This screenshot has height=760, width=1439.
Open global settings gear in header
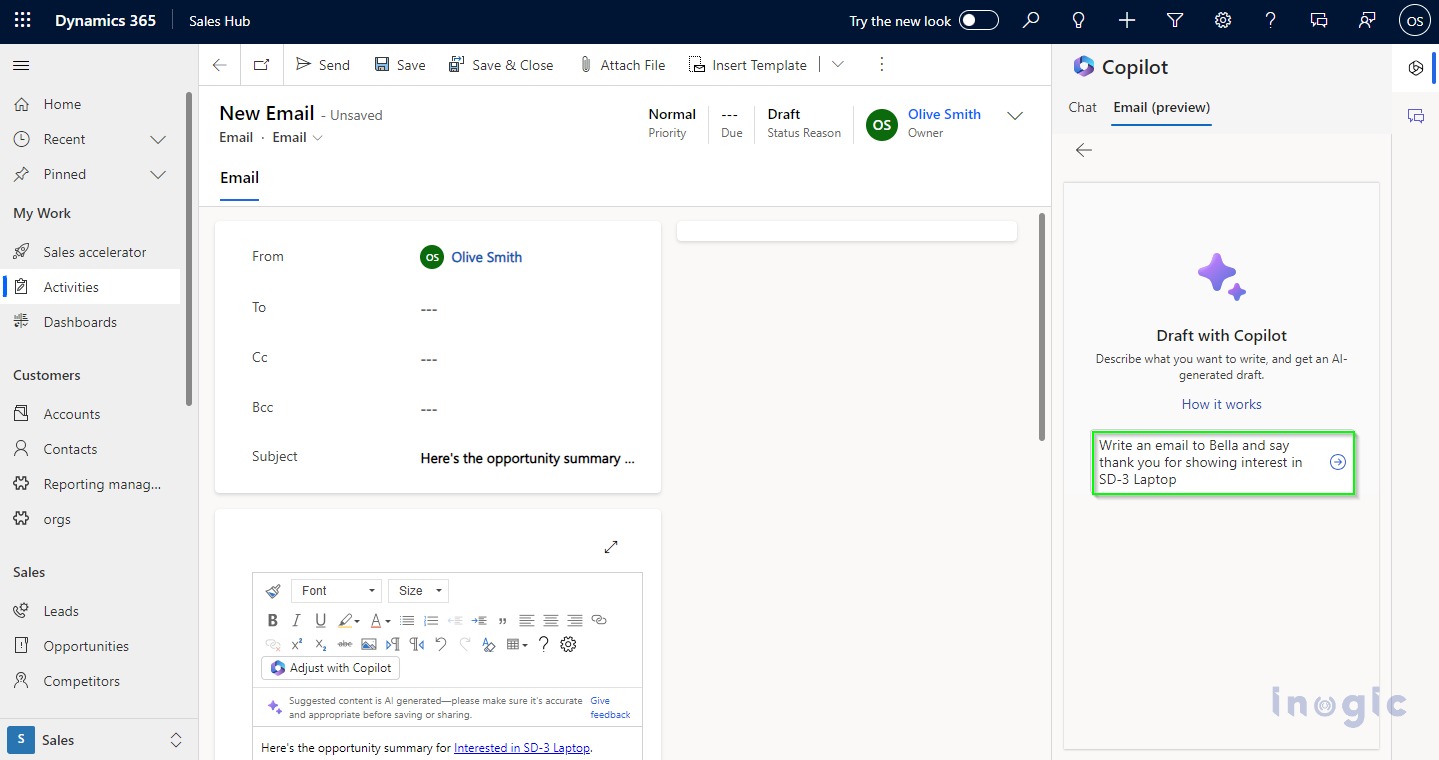1223,20
